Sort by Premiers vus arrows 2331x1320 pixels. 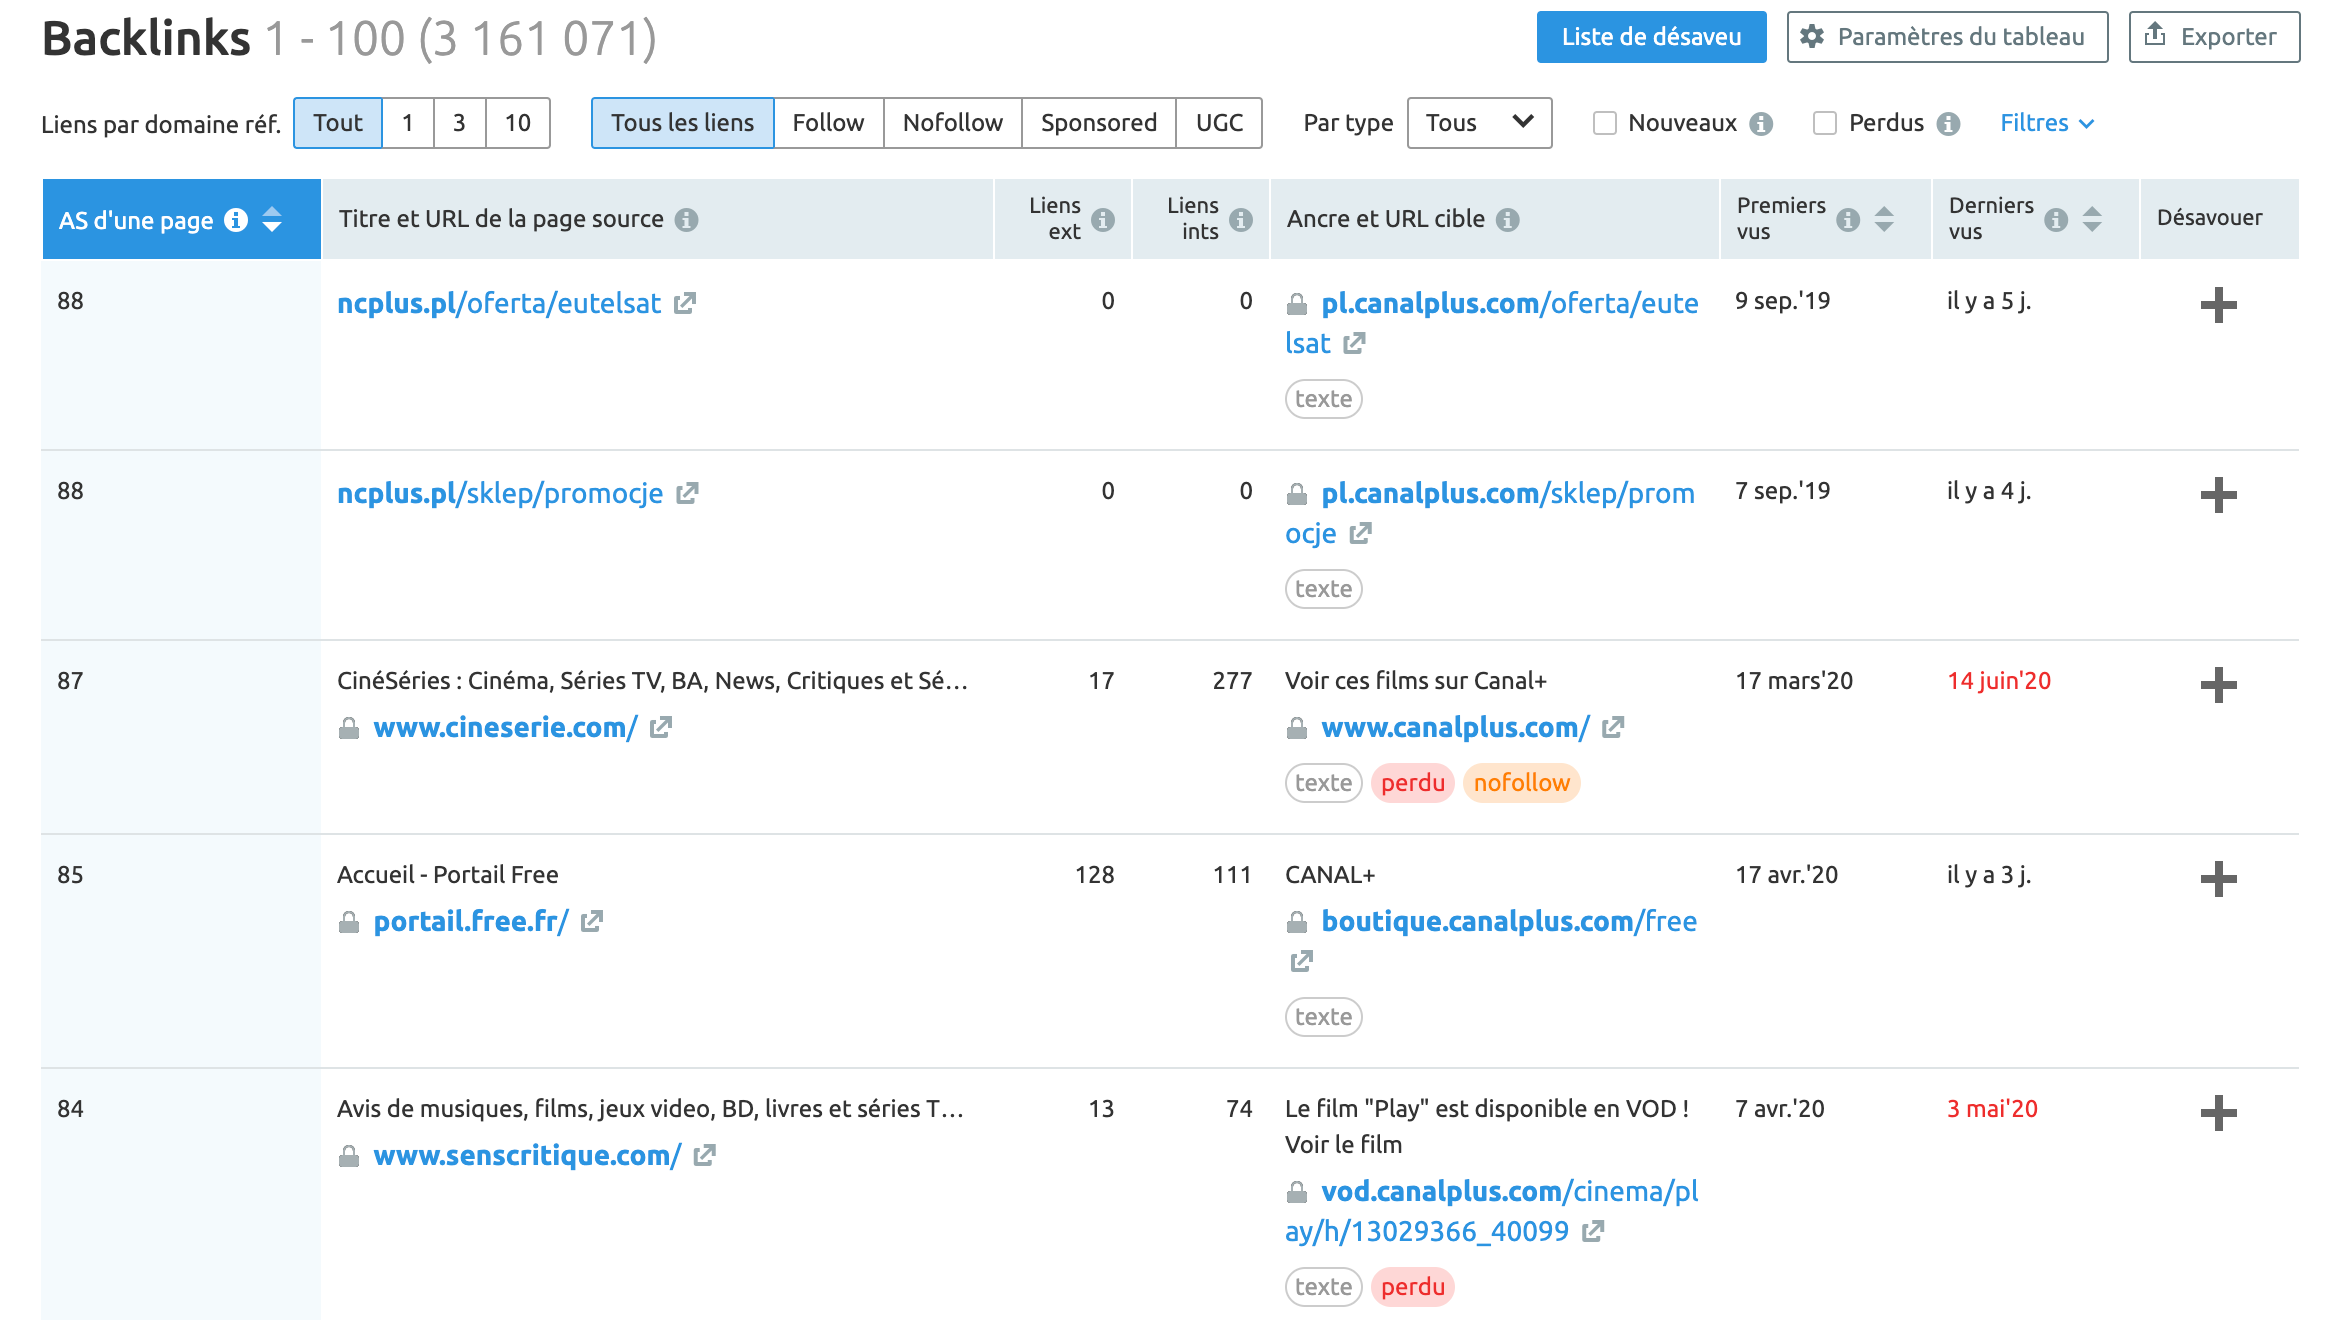pyautogui.click(x=1884, y=219)
